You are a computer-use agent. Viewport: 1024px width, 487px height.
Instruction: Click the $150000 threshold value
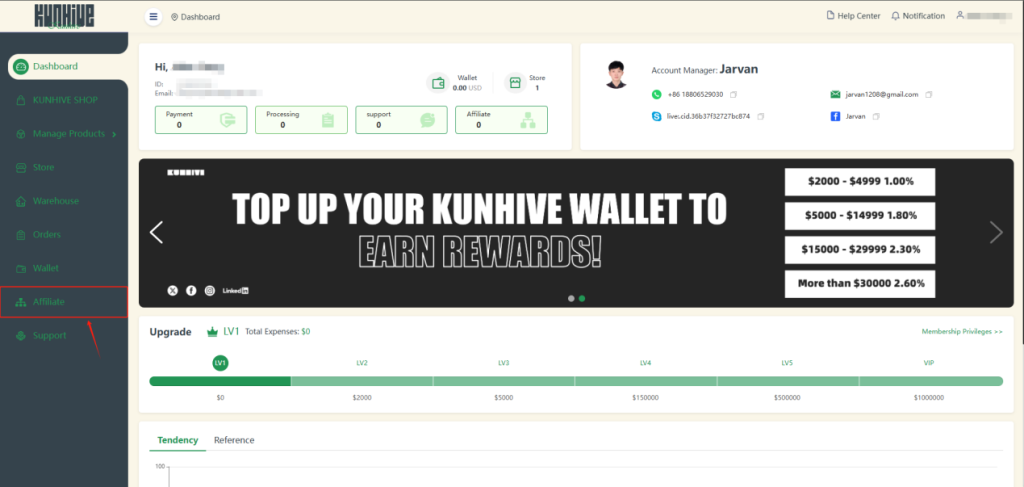click(x=645, y=398)
